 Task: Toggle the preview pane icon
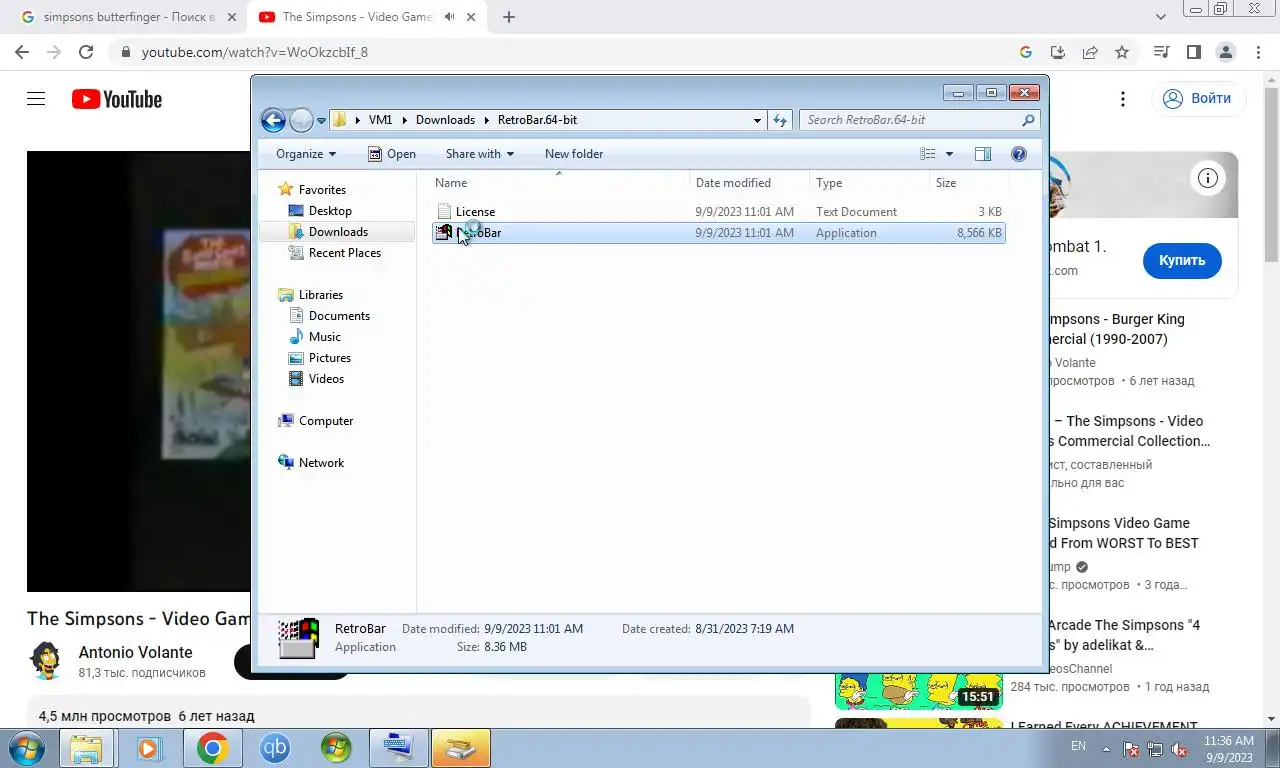coord(983,154)
